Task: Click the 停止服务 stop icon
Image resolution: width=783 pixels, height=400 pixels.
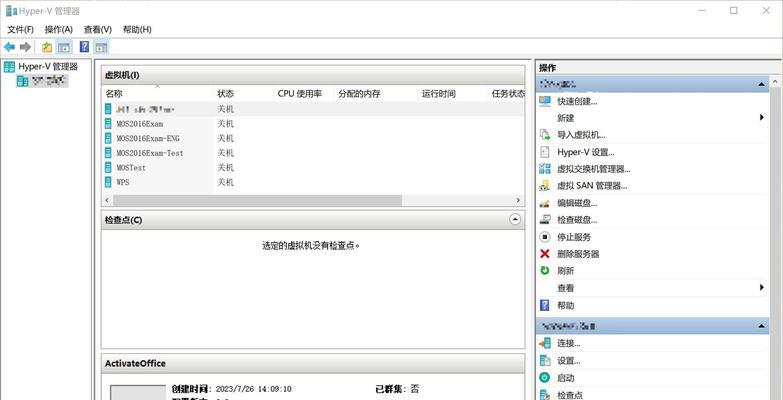Action: 545,237
